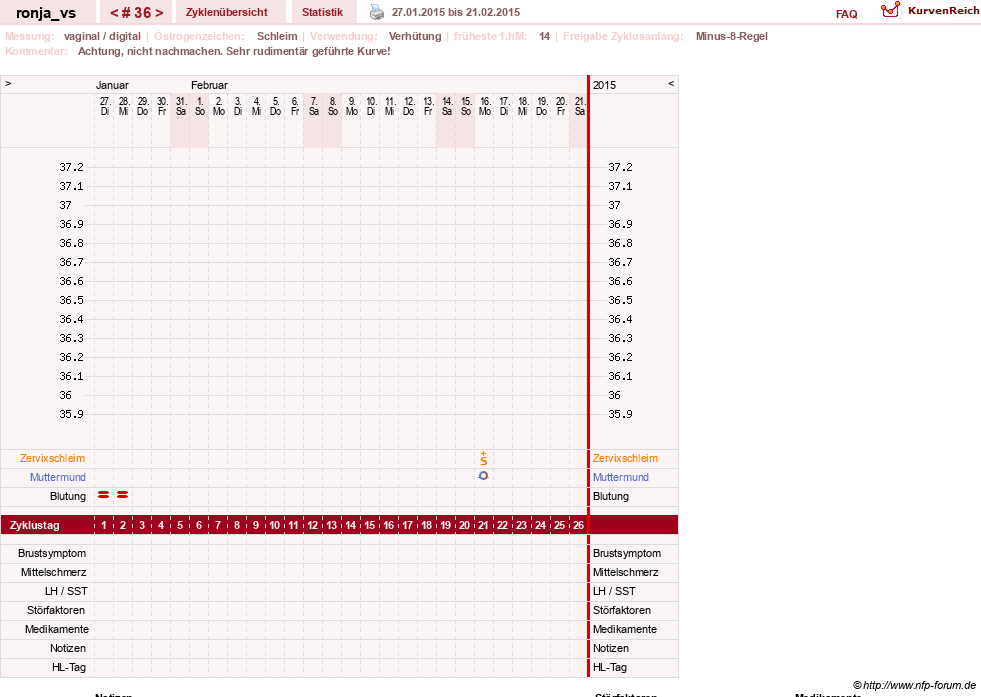
Task: Click the ronja_vs username tab
Action: (46, 13)
